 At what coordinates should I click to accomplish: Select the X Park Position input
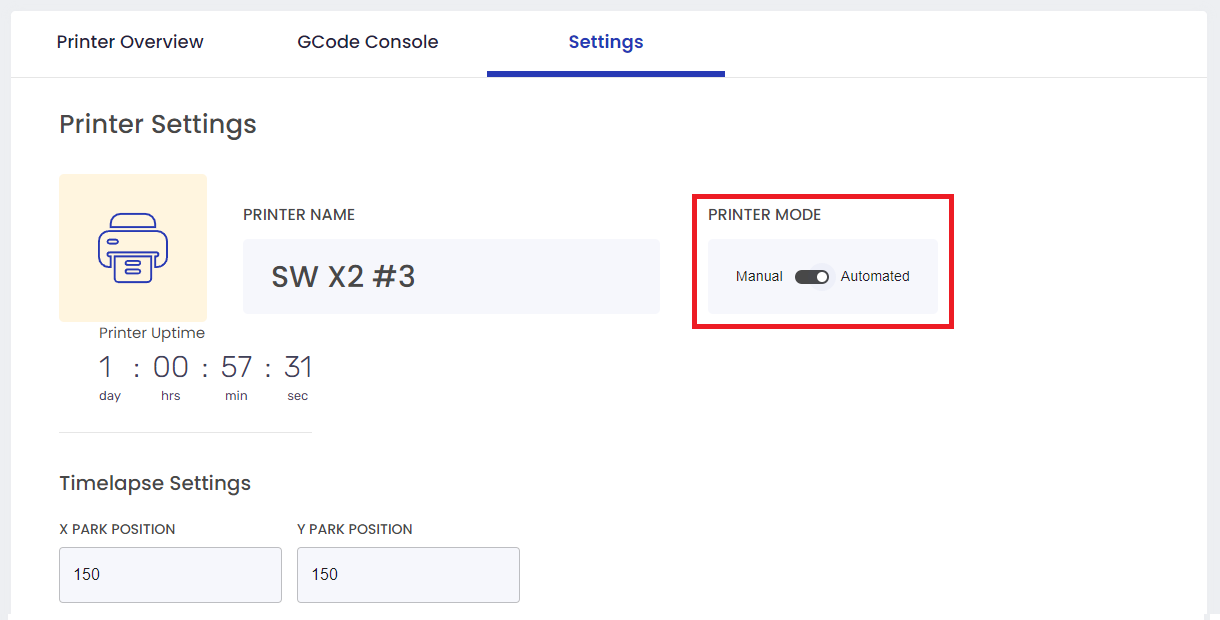(170, 575)
